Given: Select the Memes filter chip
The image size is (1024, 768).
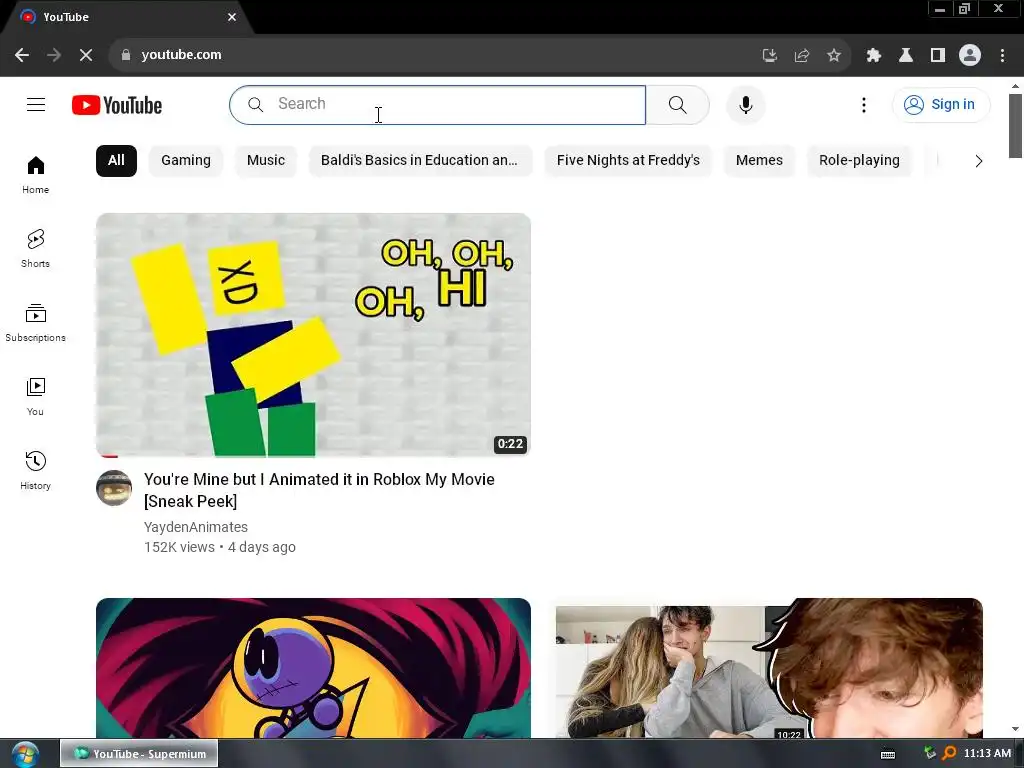Looking at the screenshot, I should pyautogui.click(x=759, y=161).
